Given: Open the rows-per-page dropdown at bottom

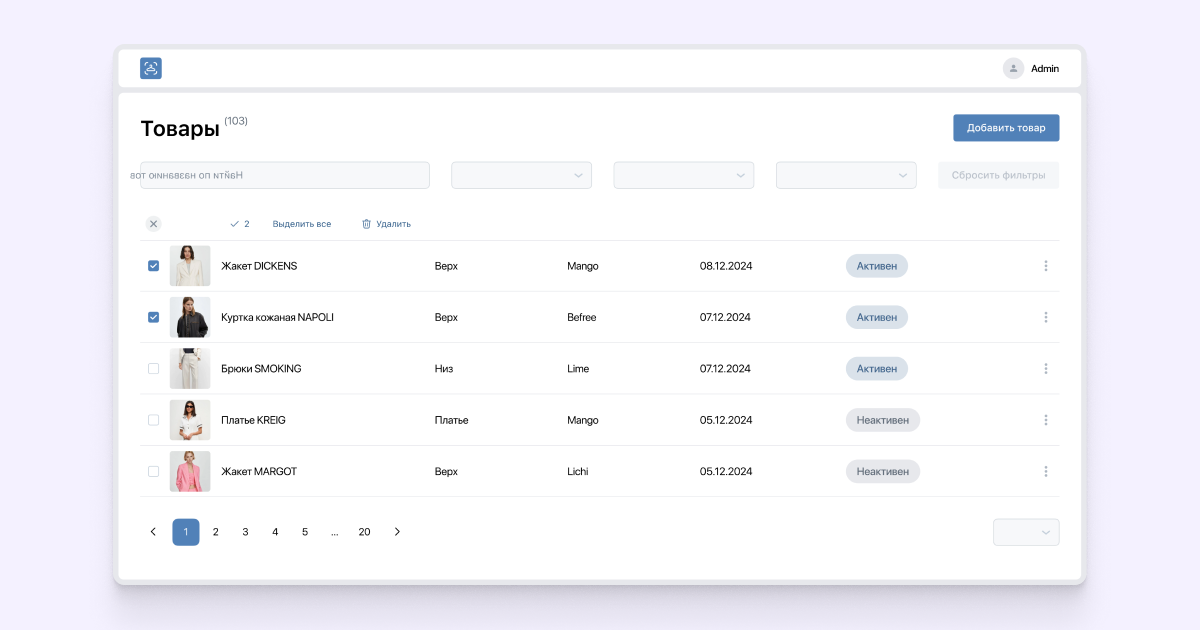Looking at the screenshot, I should coord(1026,532).
